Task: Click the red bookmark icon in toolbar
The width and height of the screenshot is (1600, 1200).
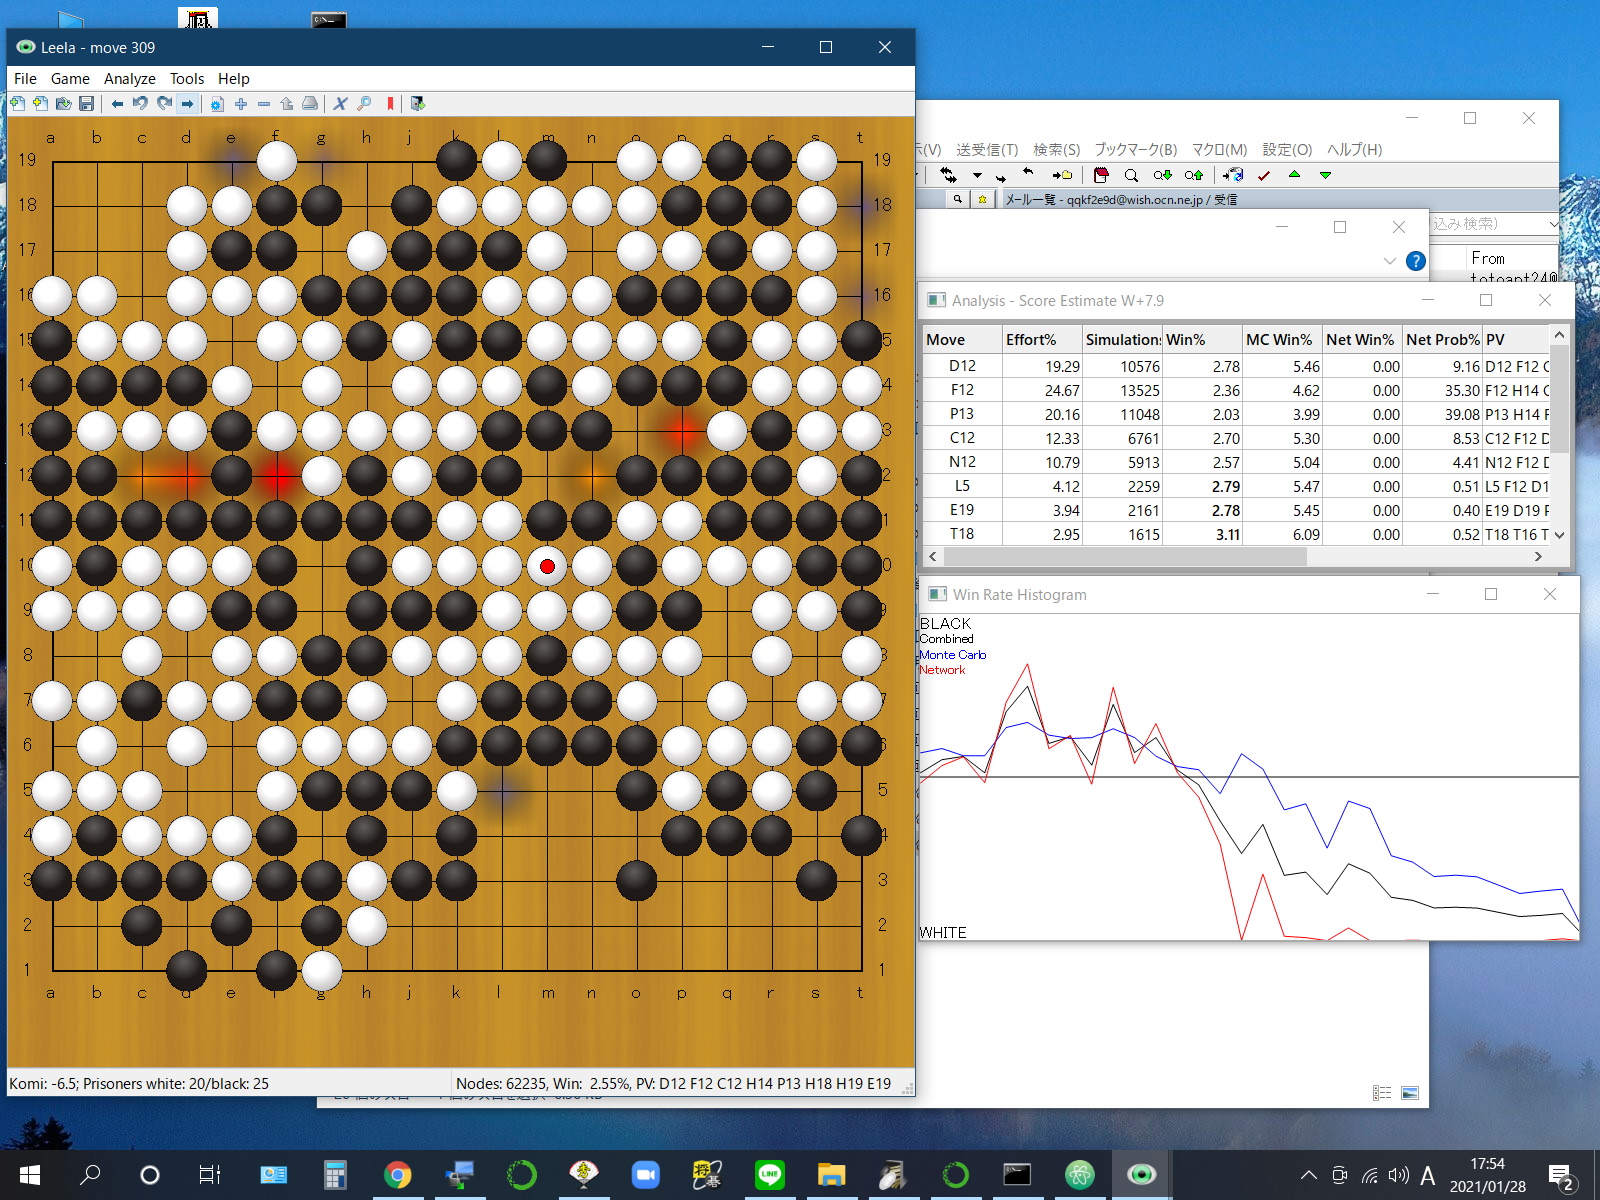Action: [x=390, y=104]
